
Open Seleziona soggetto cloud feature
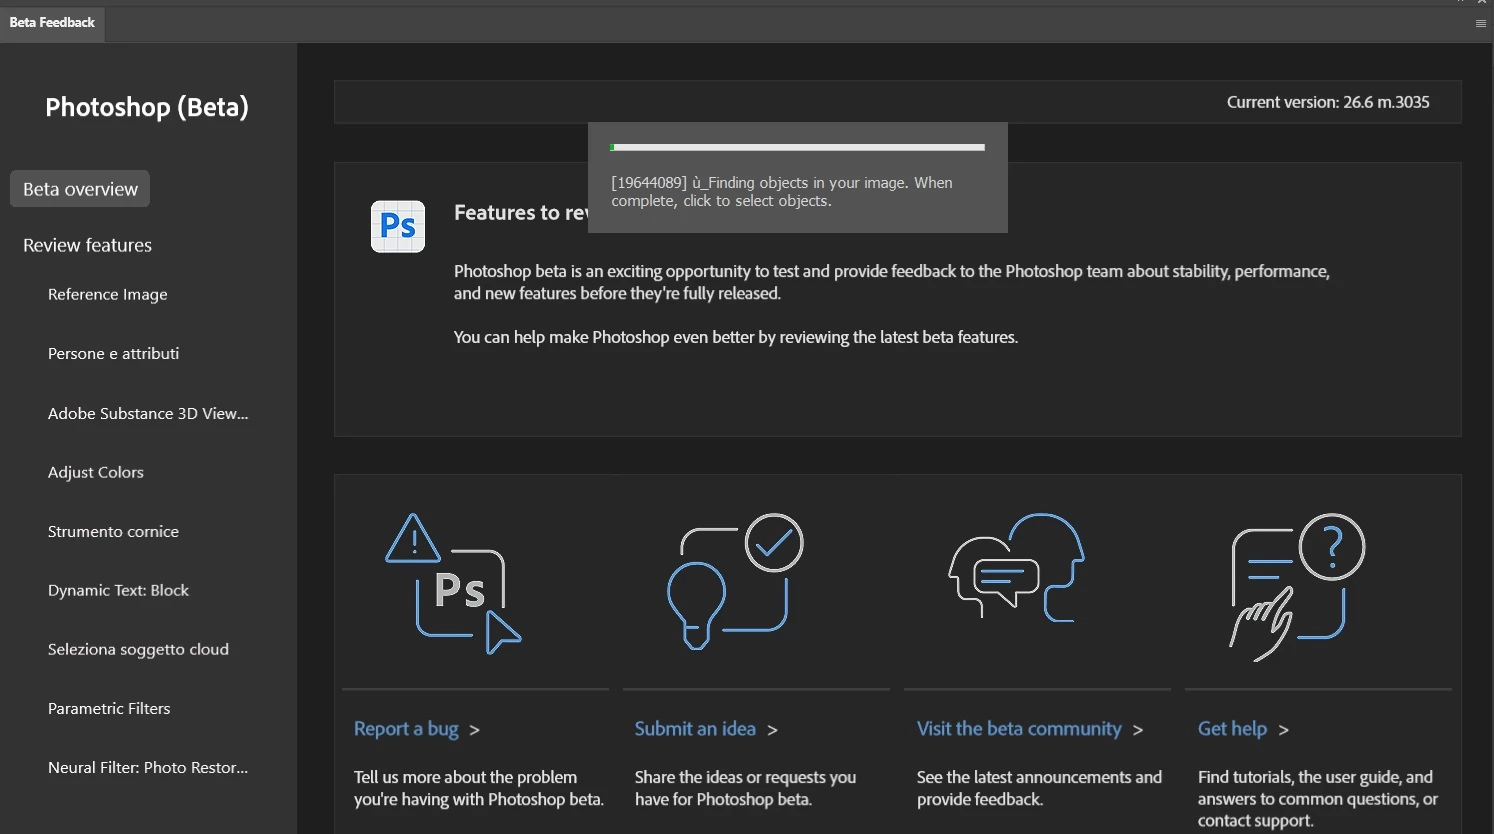[138, 649]
